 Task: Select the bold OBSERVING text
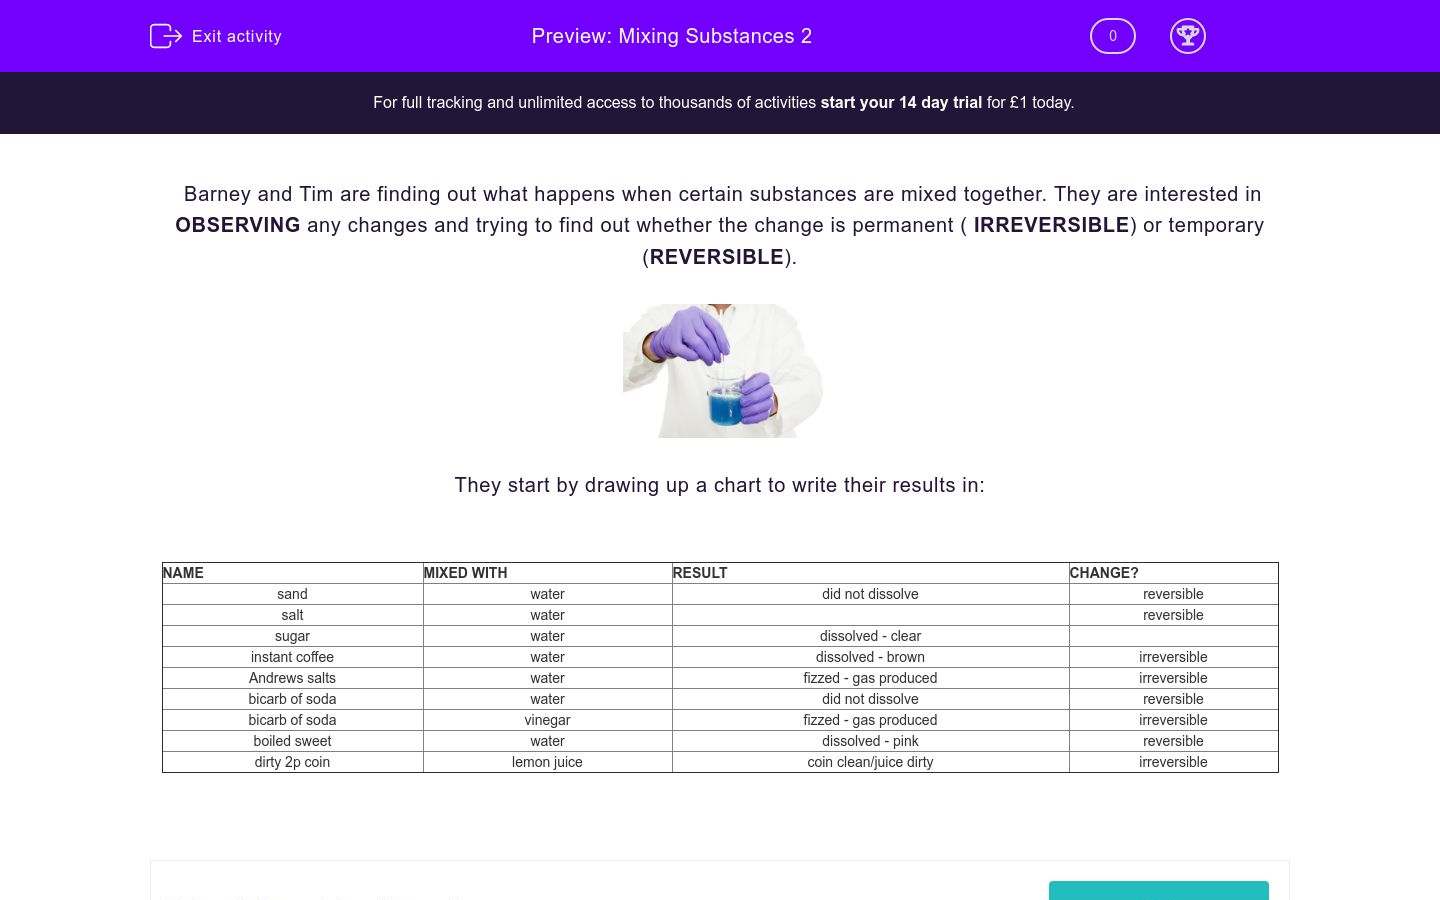pos(237,225)
